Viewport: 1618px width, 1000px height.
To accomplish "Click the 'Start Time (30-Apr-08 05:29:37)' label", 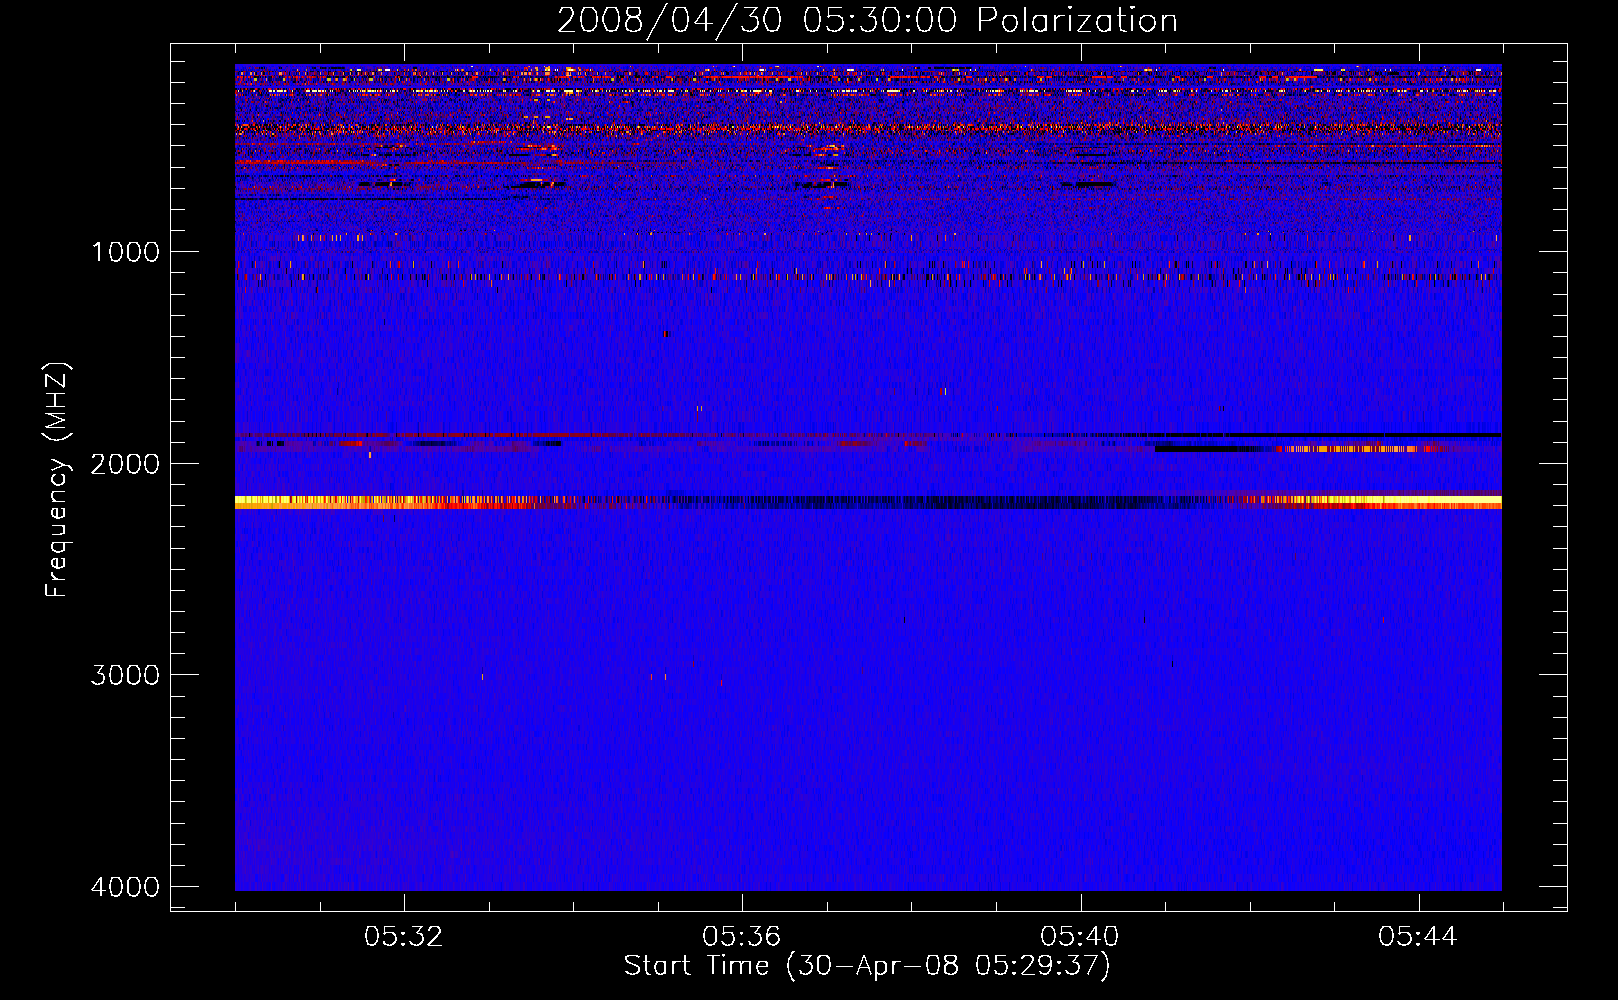I will 867,966.
